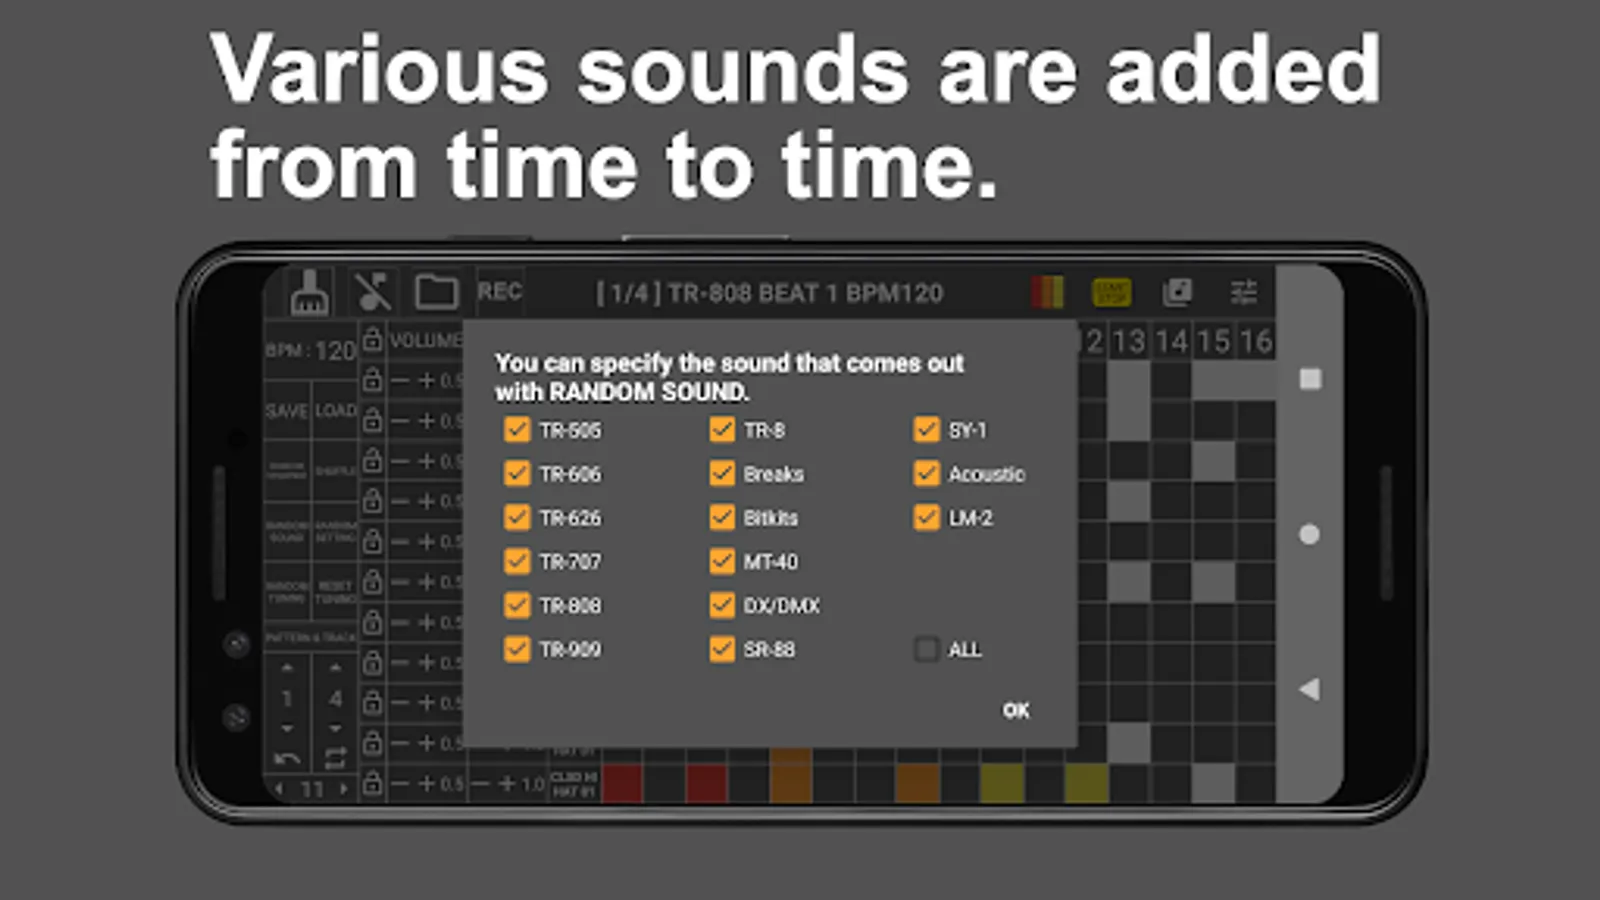Screen dimensions: 1600x900
Task: Tap the undo arrow icon
Action: click(287, 759)
